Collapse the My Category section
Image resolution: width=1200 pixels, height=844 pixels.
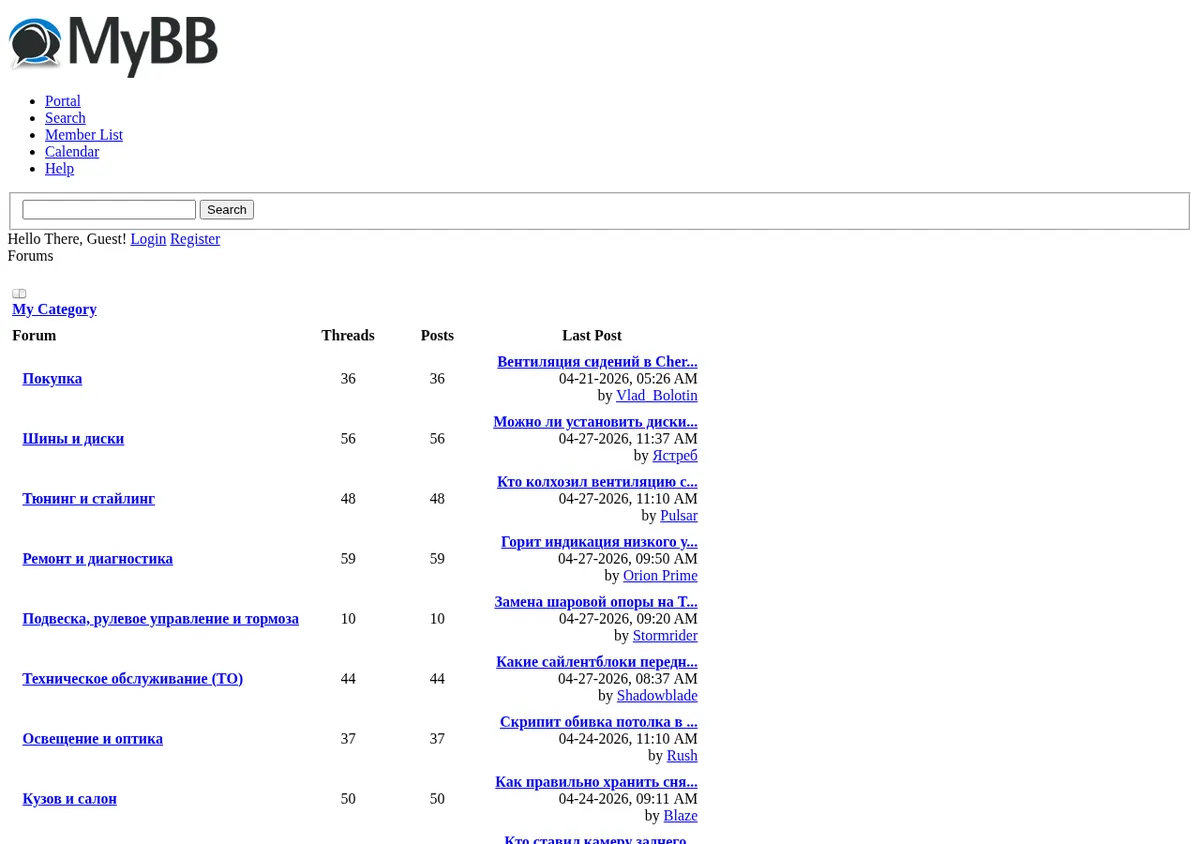[19, 294]
